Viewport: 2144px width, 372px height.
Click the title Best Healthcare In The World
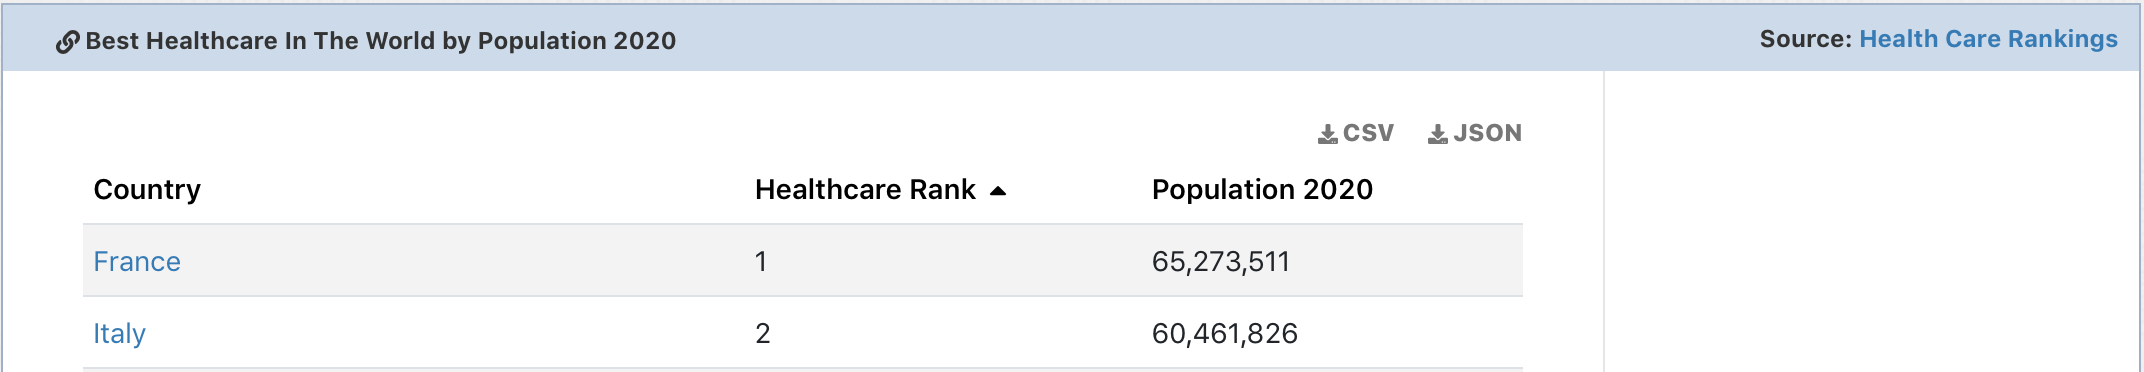[x=381, y=41]
